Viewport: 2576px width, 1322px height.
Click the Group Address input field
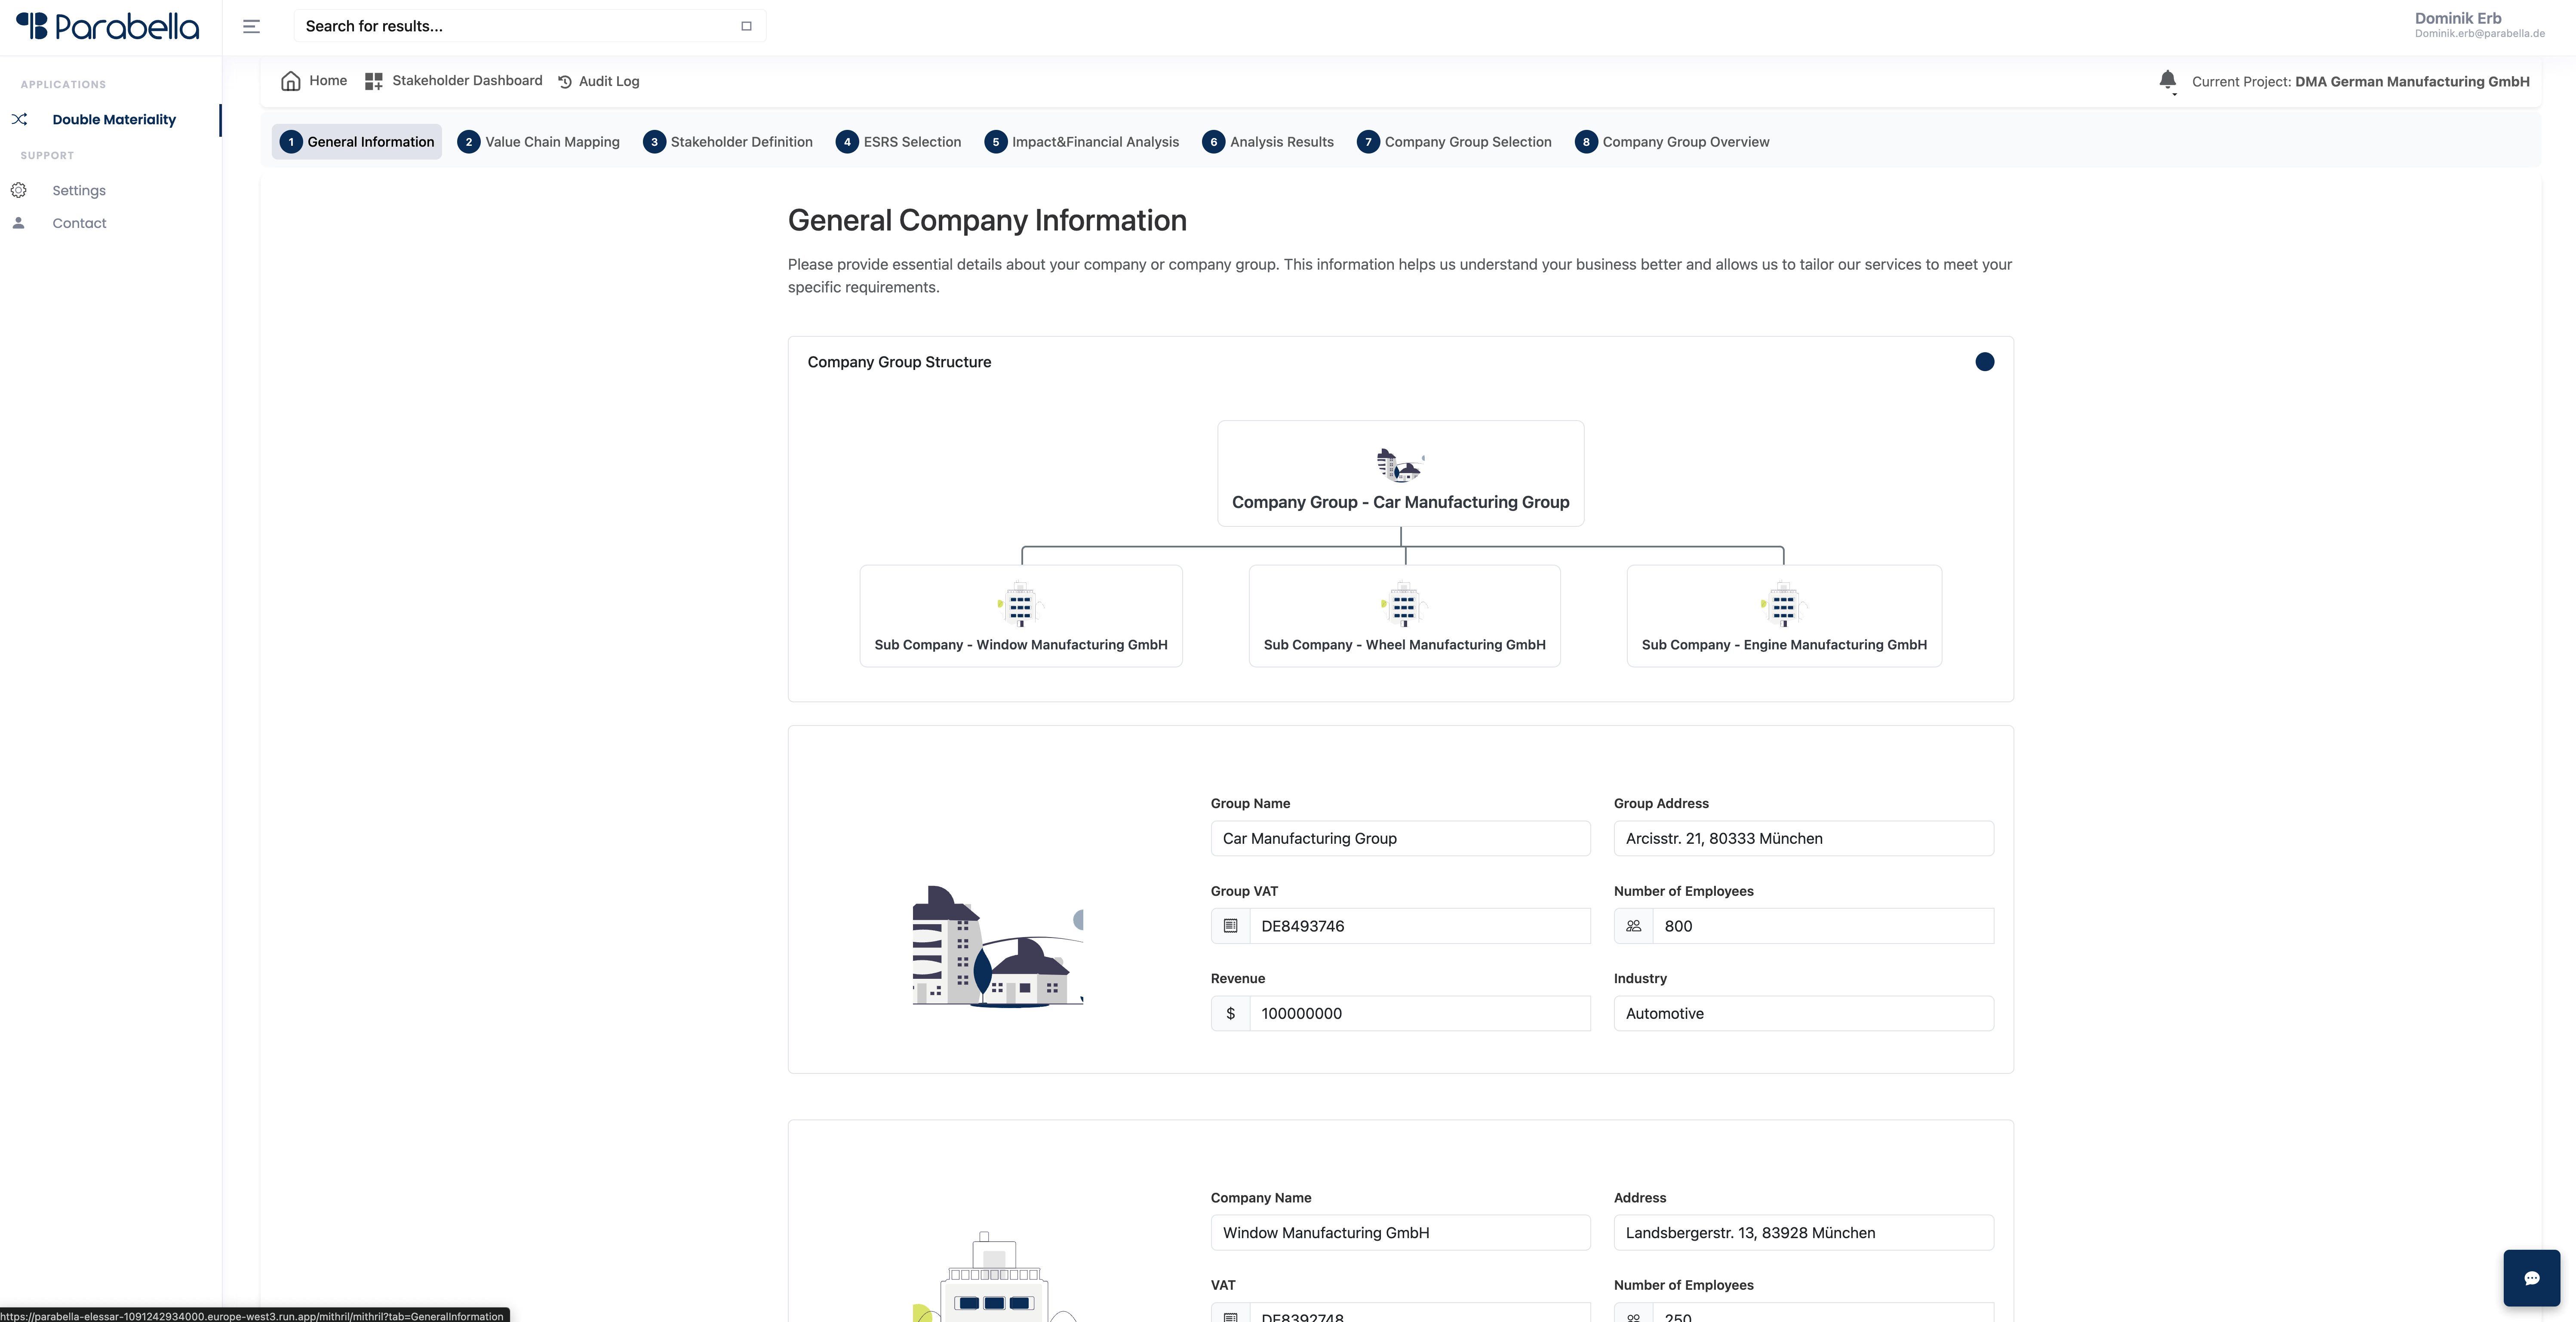point(1803,838)
